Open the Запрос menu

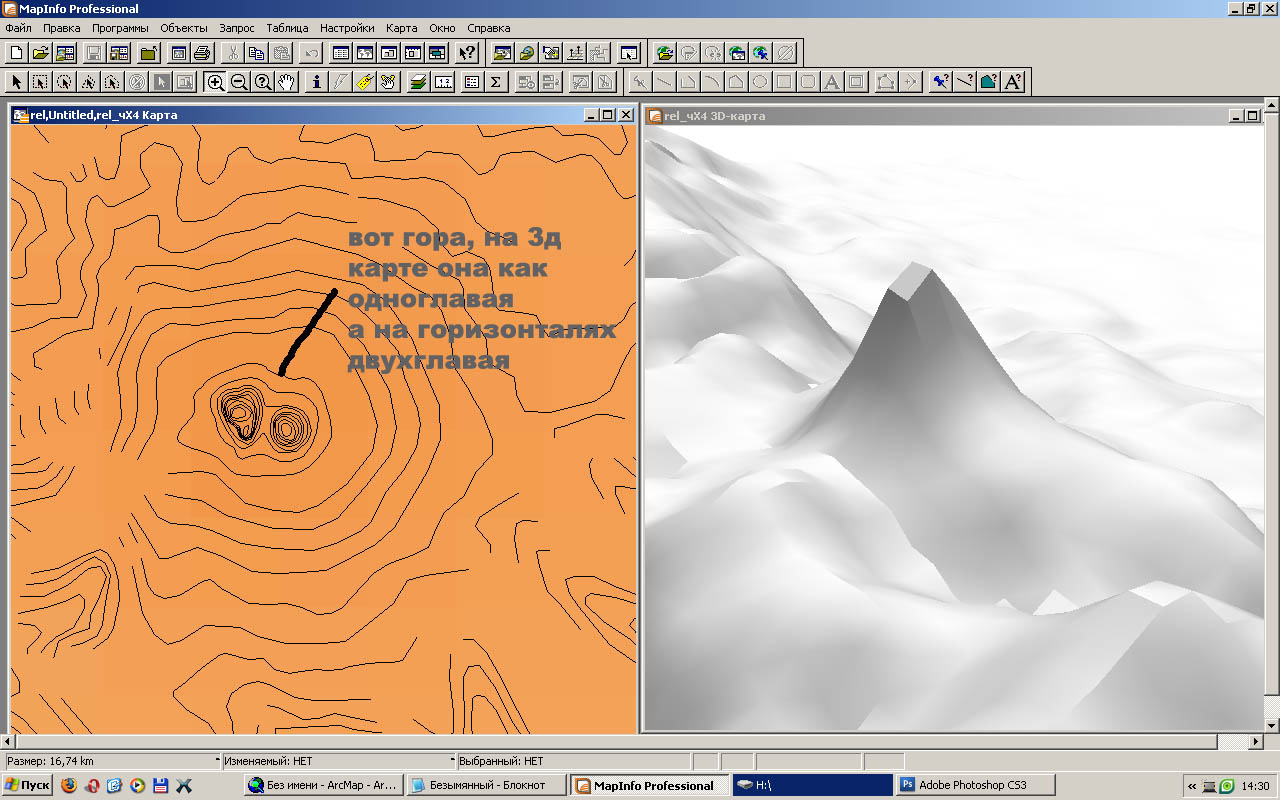point(236,28)
